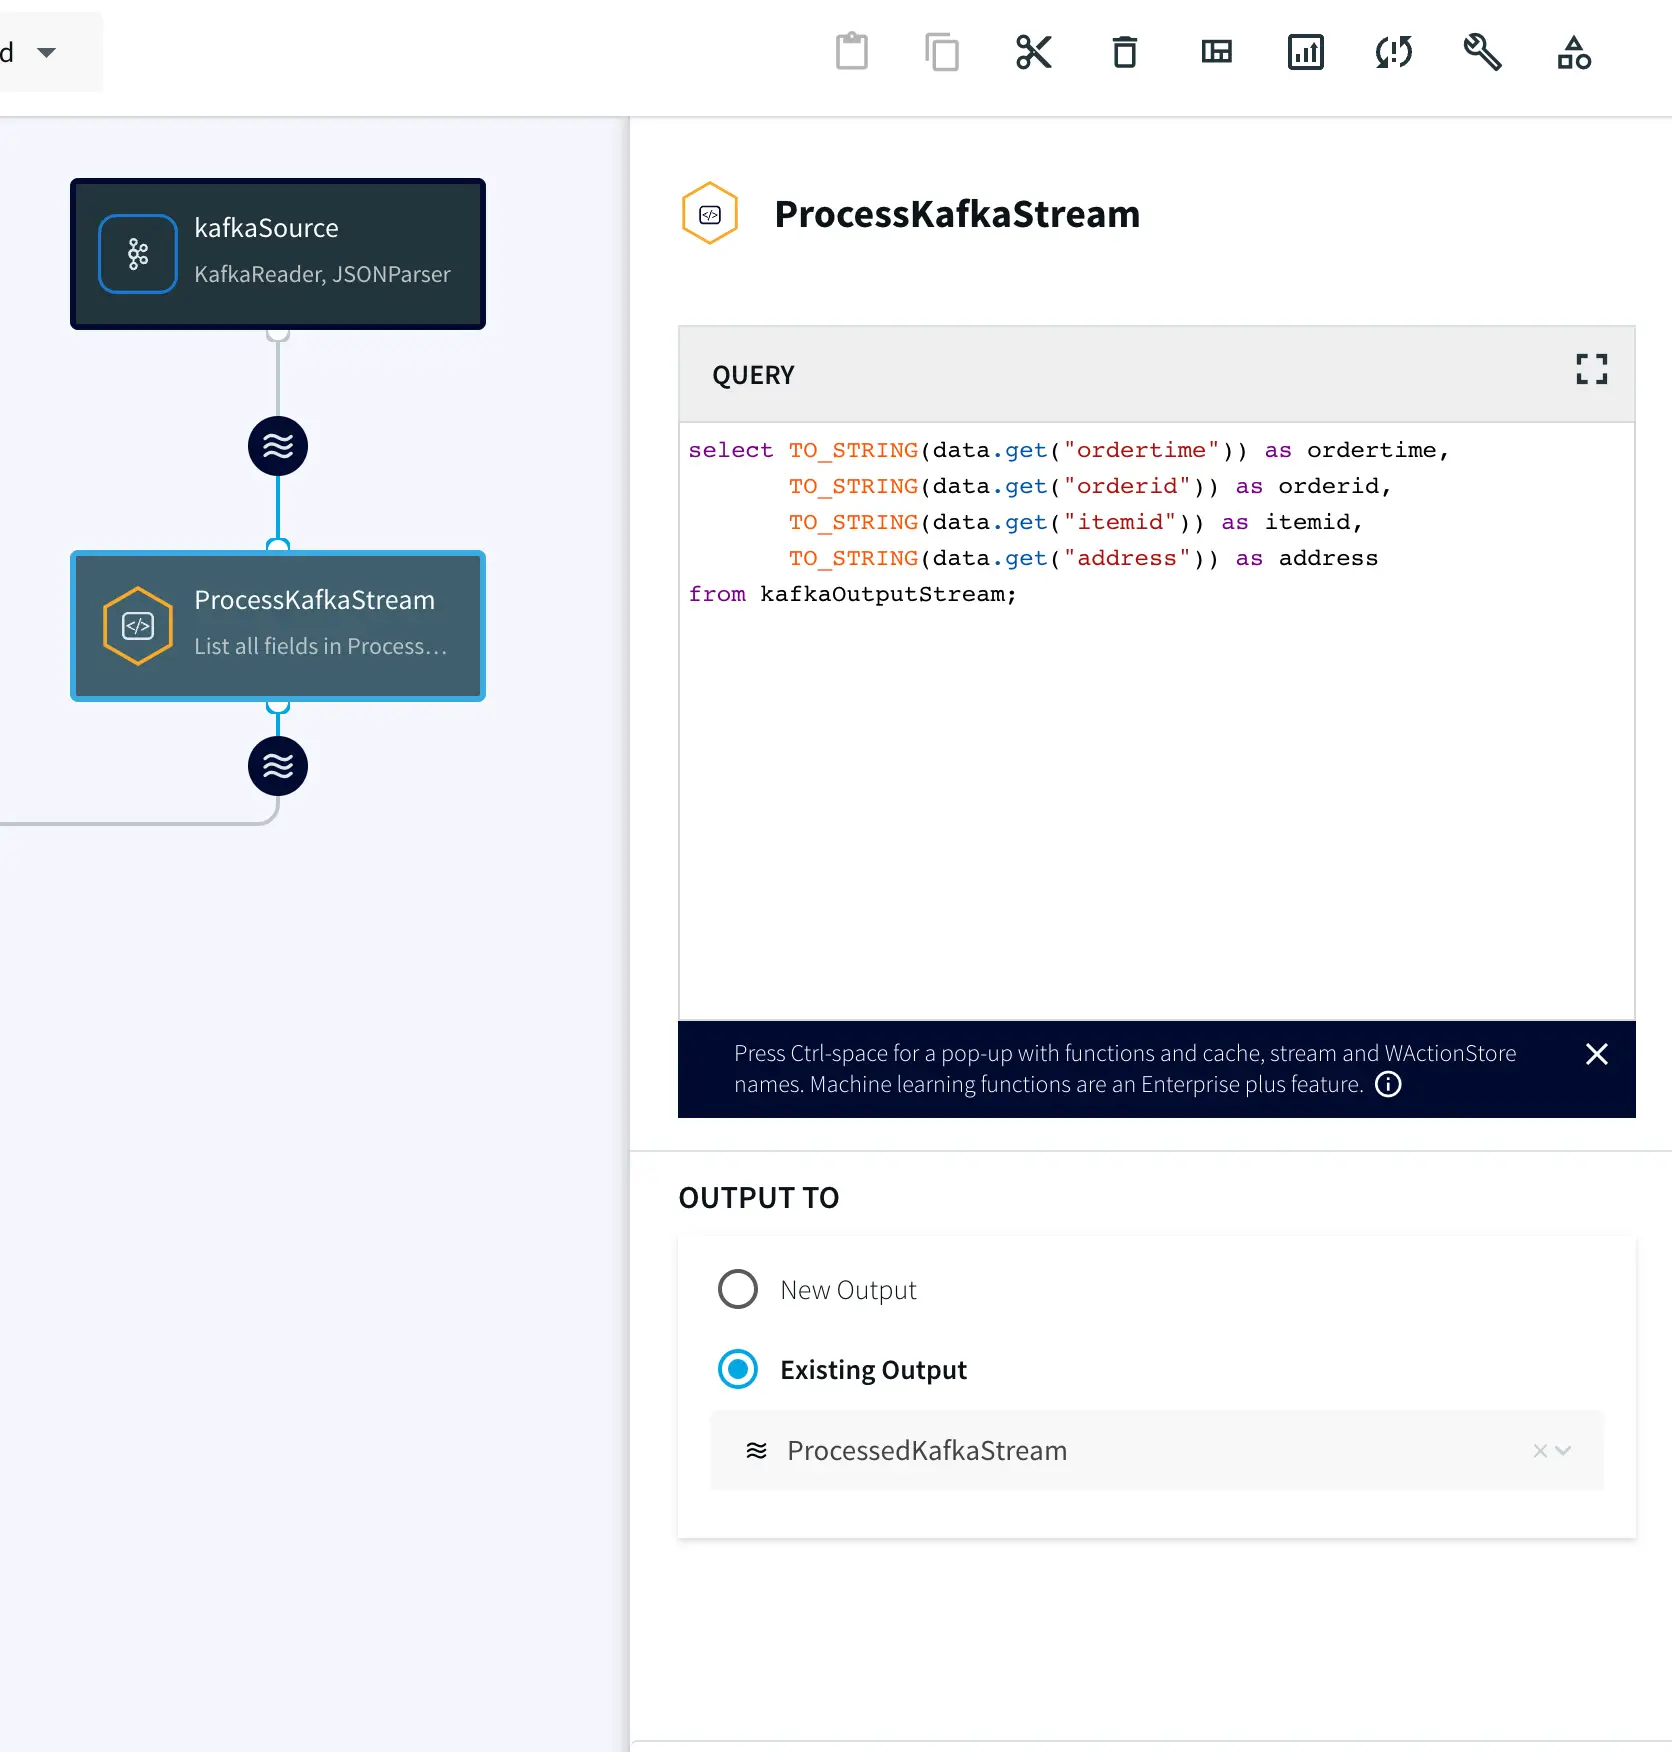Click the copy icon in toolbar

pos(941,52)
